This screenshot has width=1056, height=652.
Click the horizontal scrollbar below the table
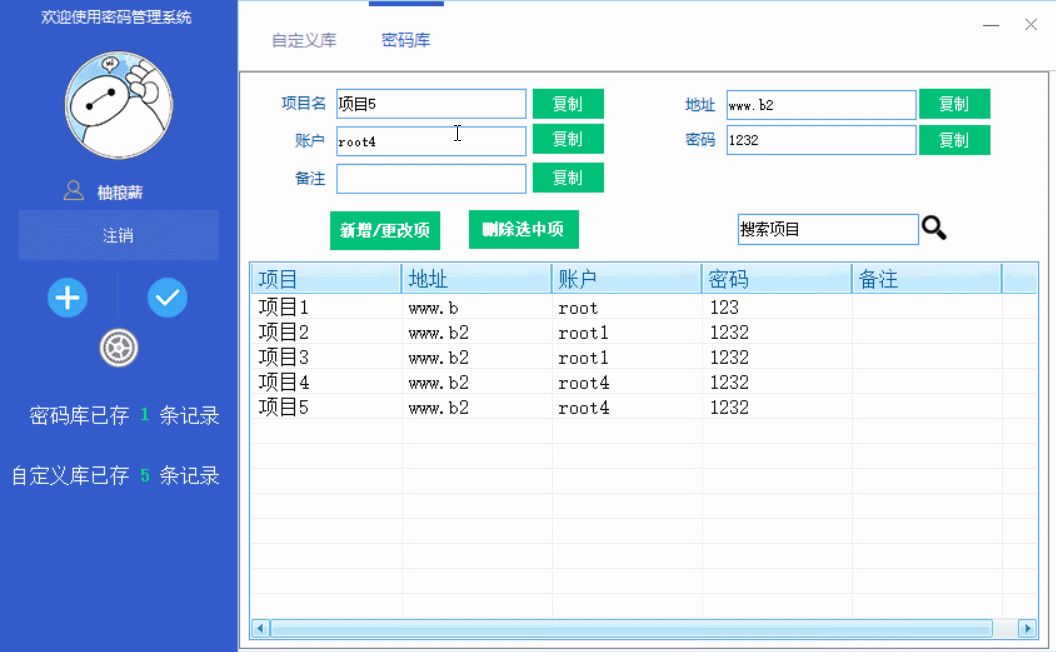640,628
